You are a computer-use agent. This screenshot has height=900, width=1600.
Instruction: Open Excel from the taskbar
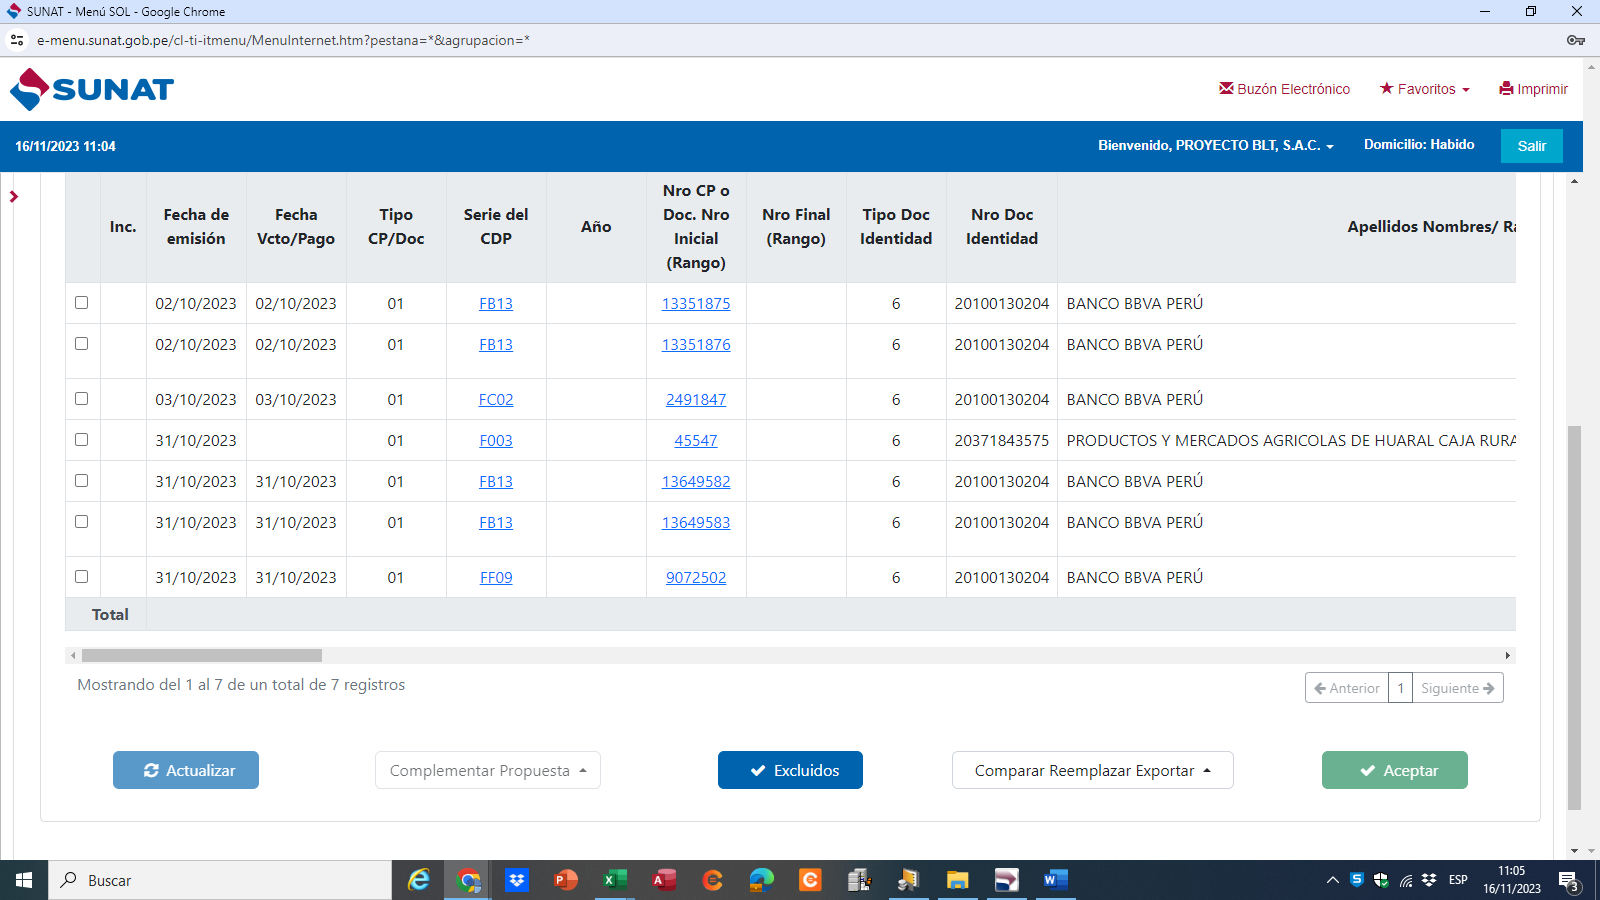click(x=614, y=880)
